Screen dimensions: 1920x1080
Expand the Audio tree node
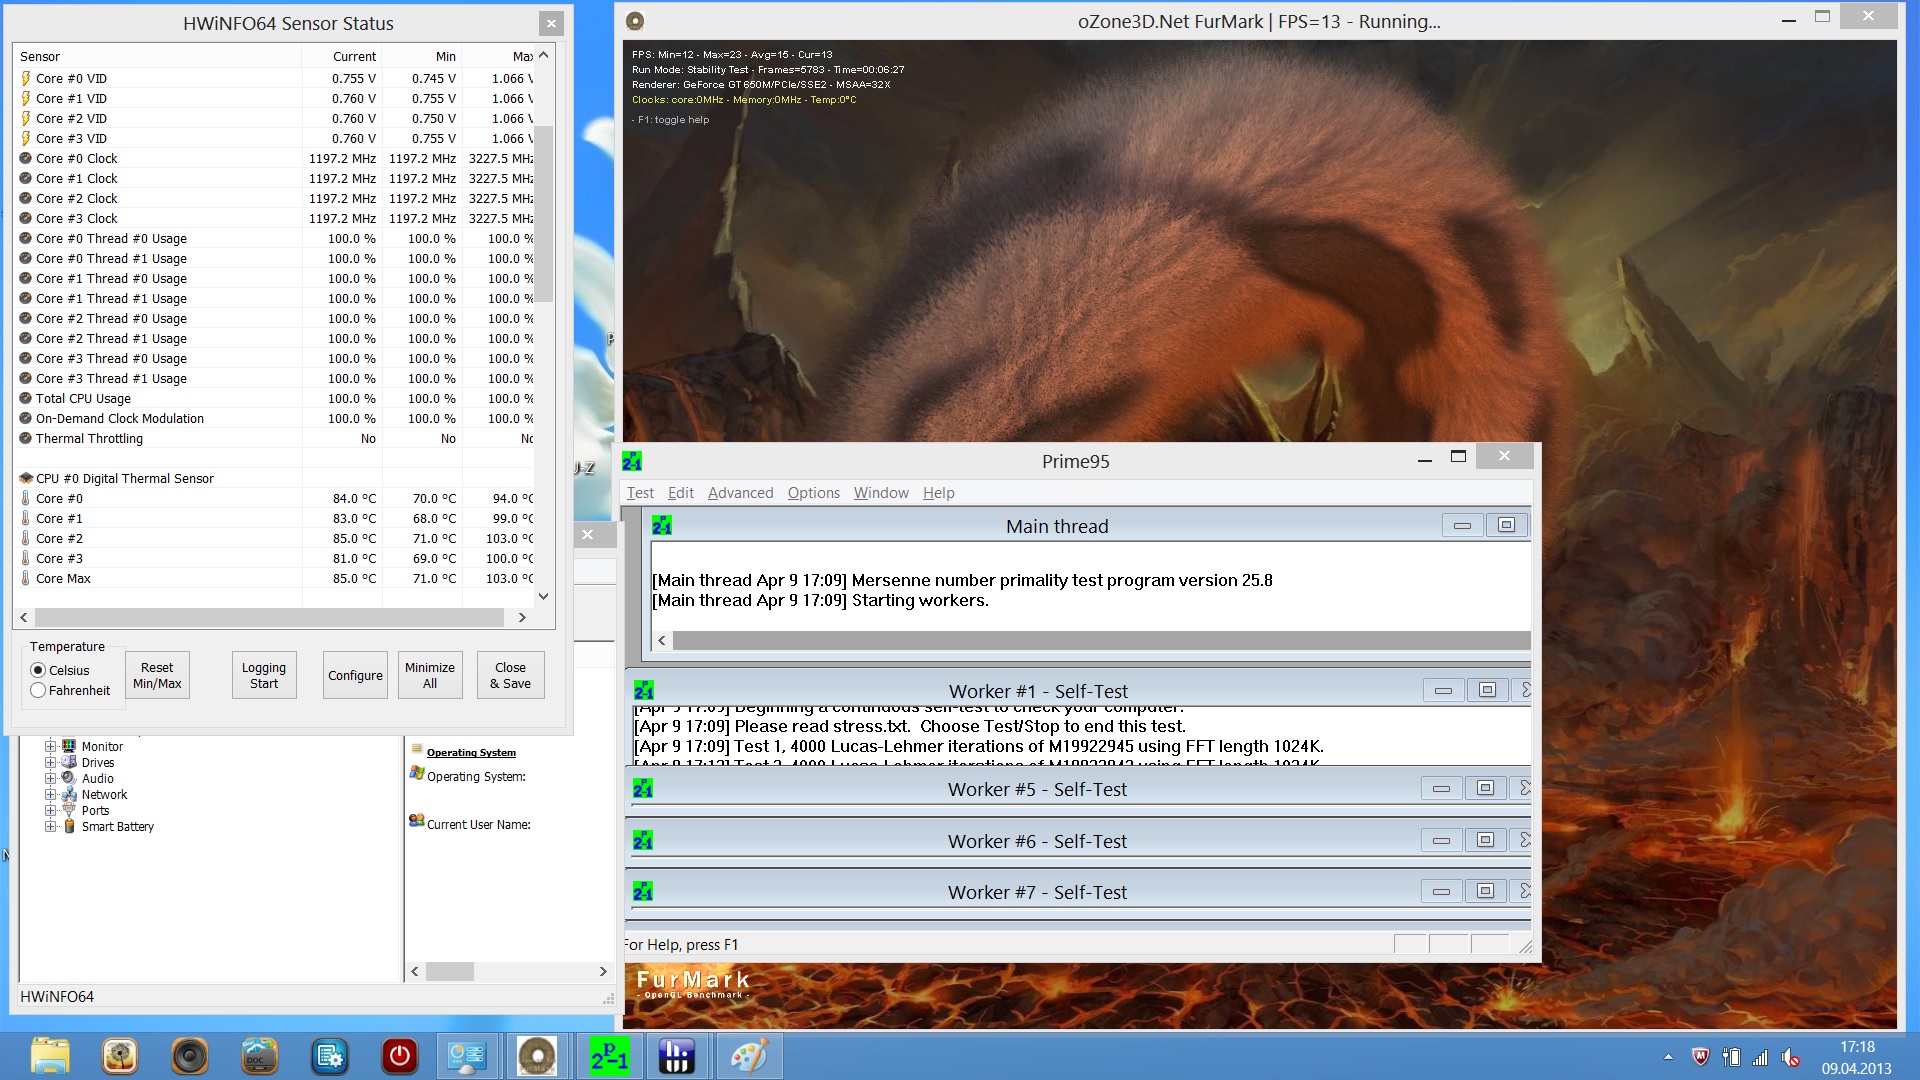tap(50, 778)
